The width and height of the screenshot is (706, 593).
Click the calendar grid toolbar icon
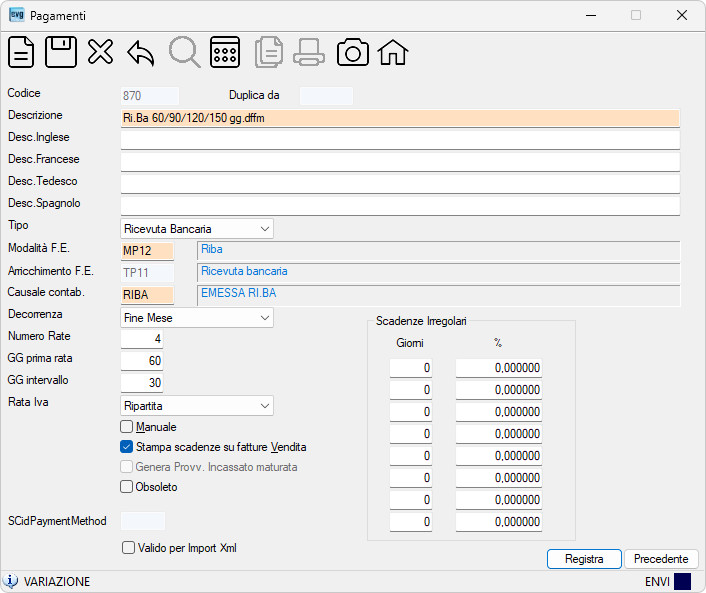(225, 52)
